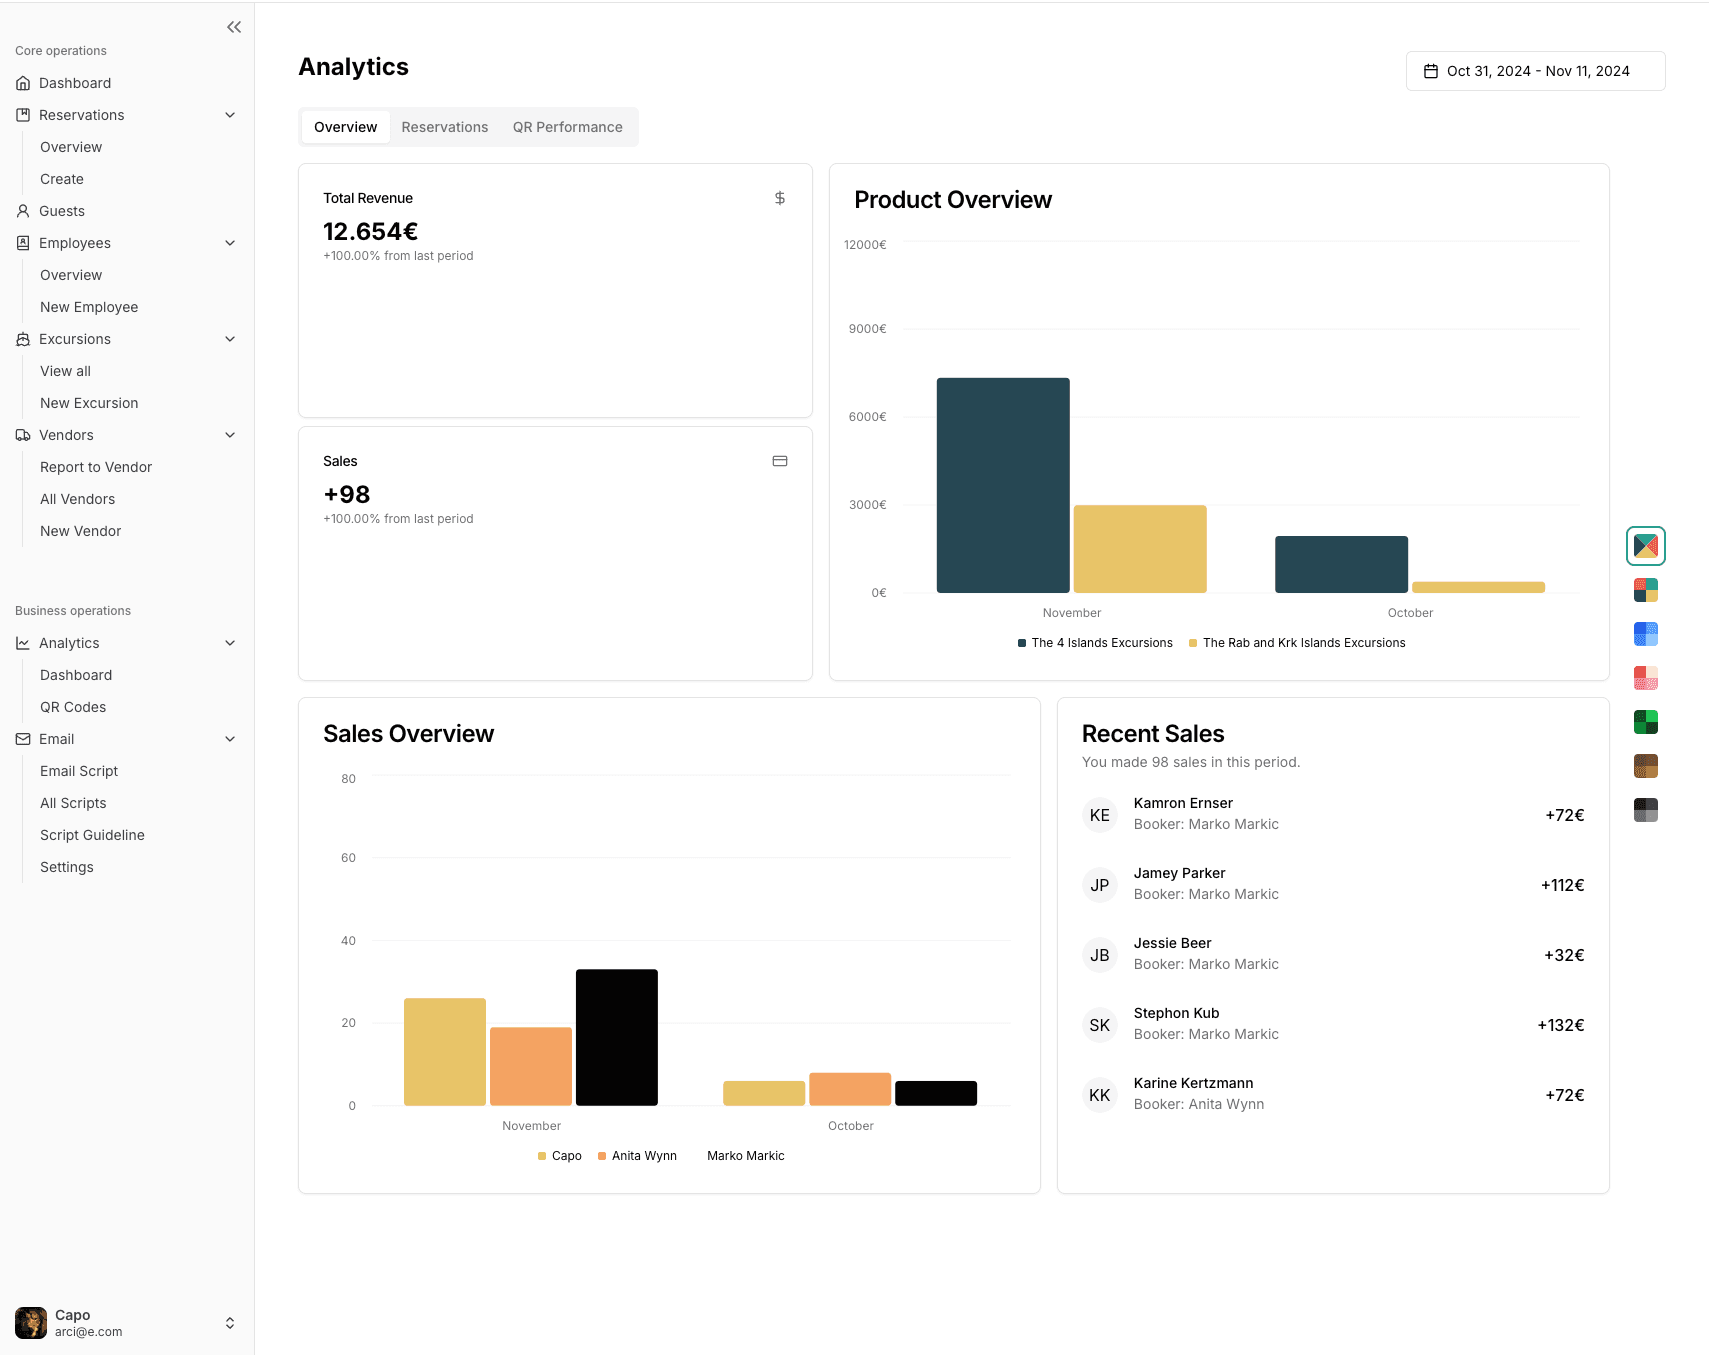This screenshot has width=1709, height=1355.
Task: Collapse the Reservations section chevron
Action: pyautogui.click(x=230, y=115)
